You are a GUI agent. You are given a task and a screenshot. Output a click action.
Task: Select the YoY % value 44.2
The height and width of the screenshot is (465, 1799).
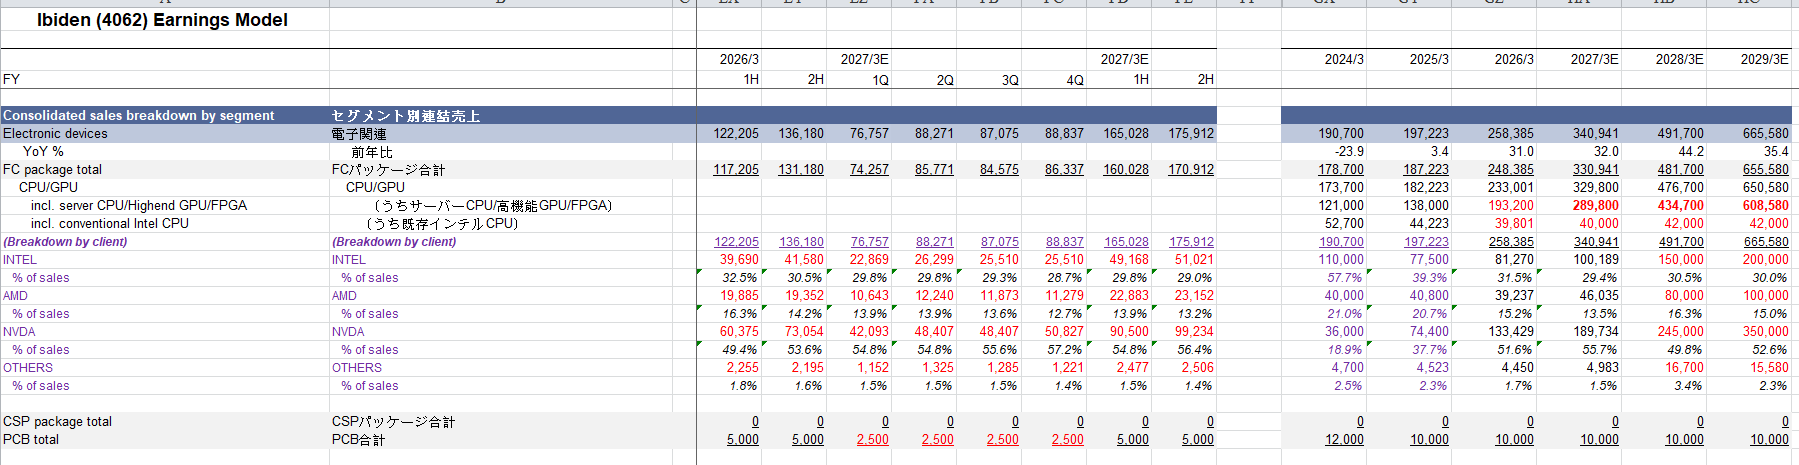pos(1691,152)
